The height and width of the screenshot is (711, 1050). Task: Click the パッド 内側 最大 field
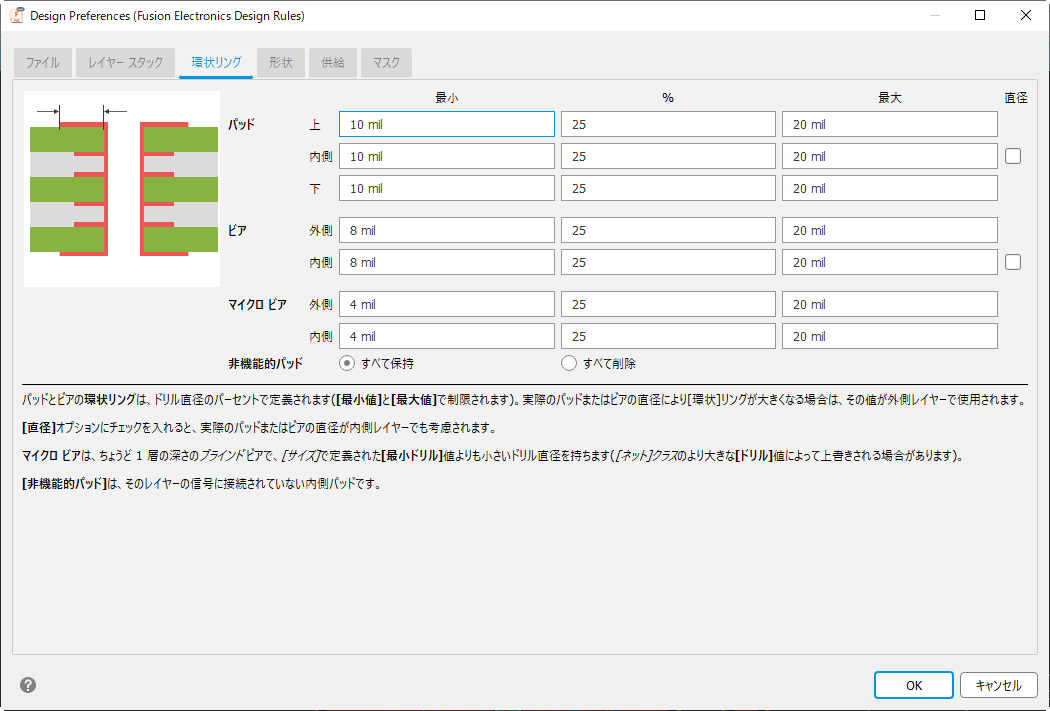click(890, 156)
